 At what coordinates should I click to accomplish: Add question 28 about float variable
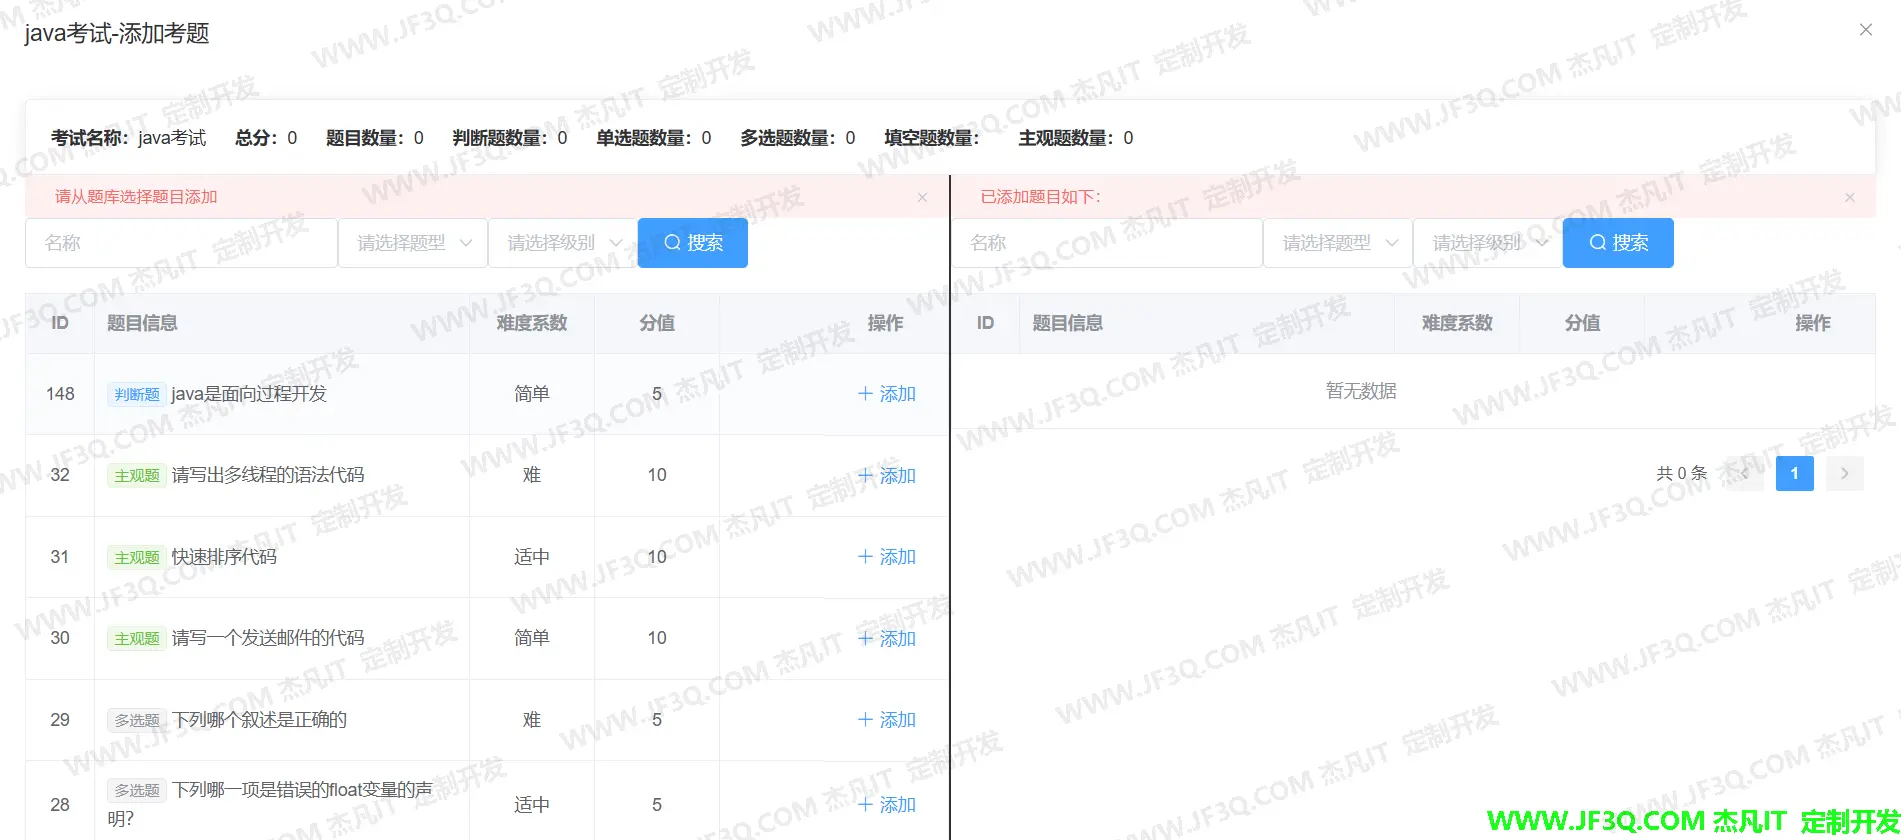(x=887, y=805)
